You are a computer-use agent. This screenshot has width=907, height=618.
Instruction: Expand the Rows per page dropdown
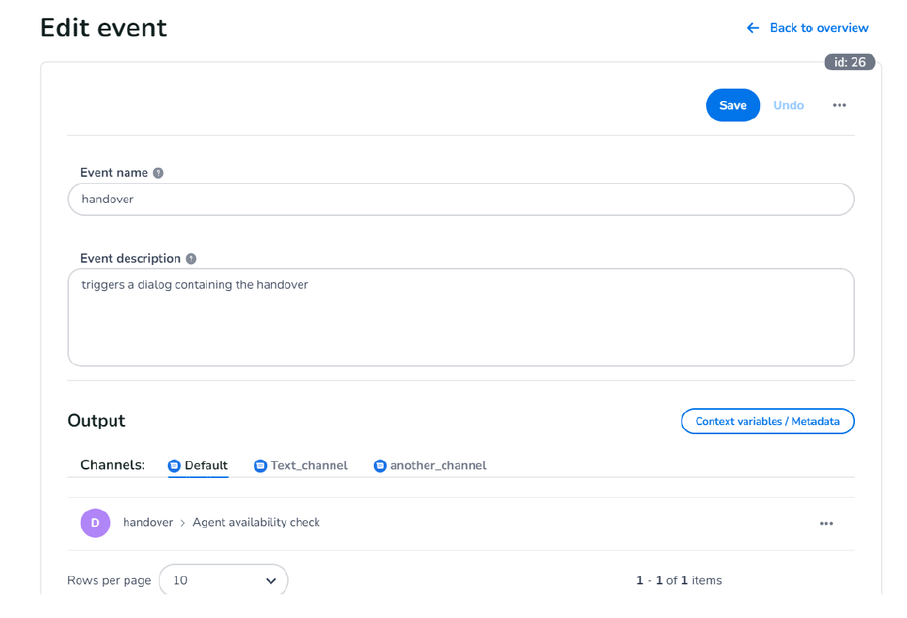(x=223, y=580)
